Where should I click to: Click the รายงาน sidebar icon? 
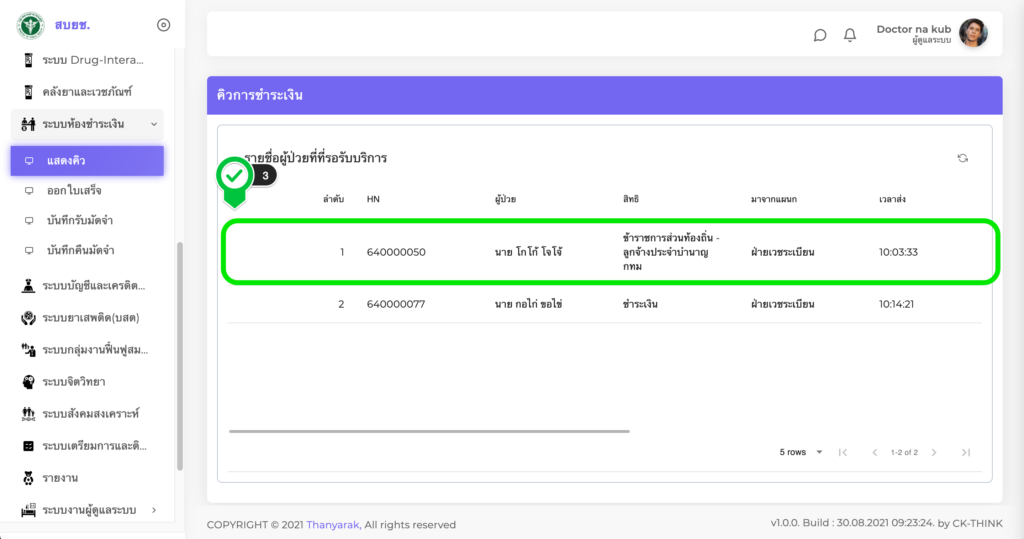(x=29, y=477)
